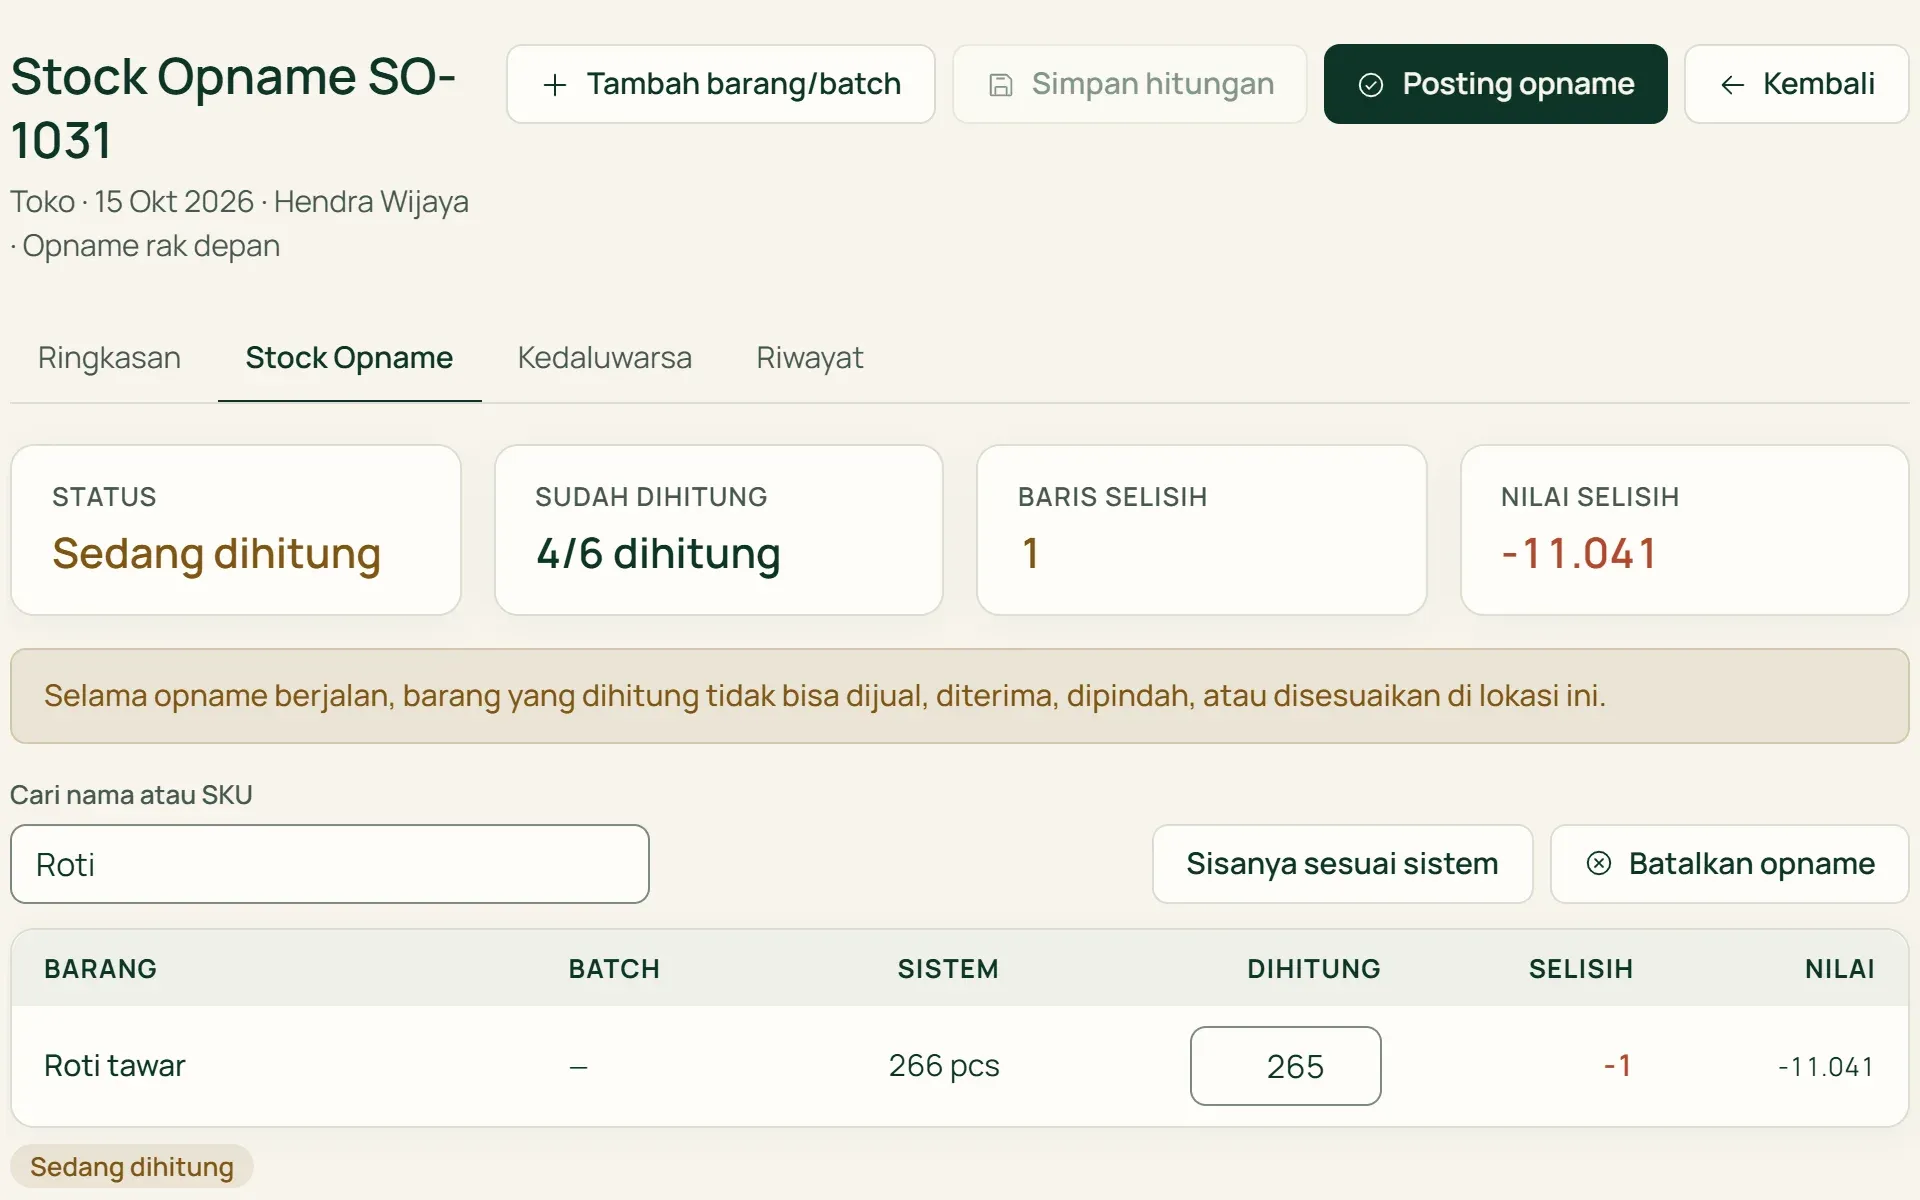
Task: Click the X circle icon in Batalkan opname
Action: [x=1599, y=863]
